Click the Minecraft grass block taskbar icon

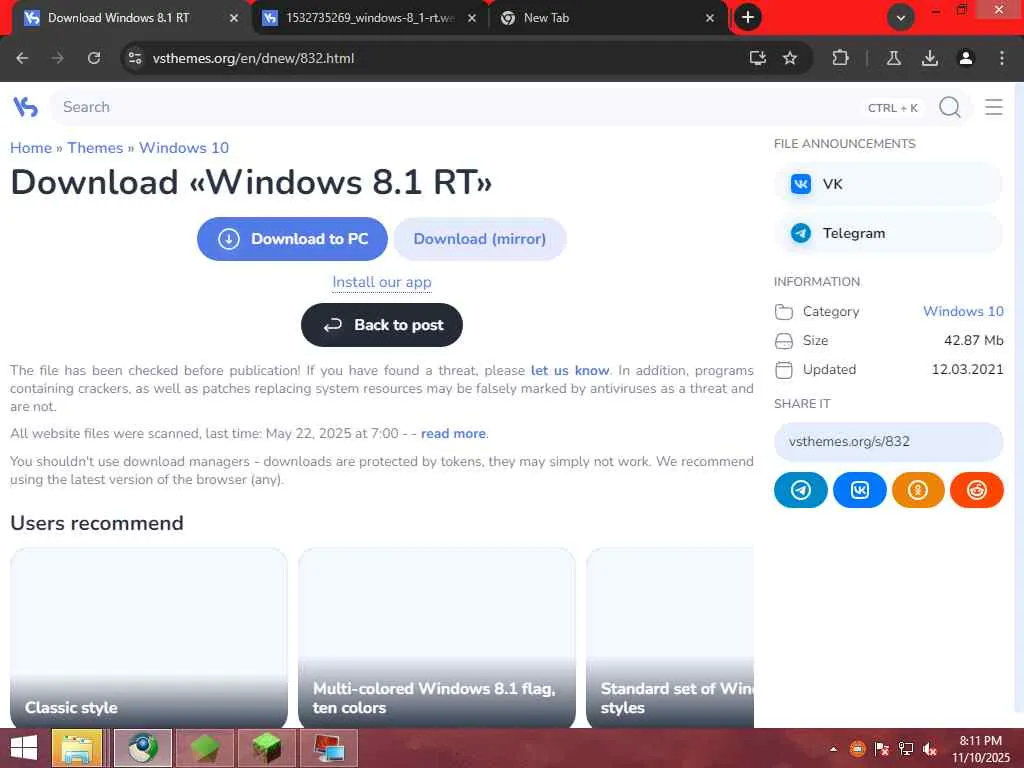[x=267, y=748]
